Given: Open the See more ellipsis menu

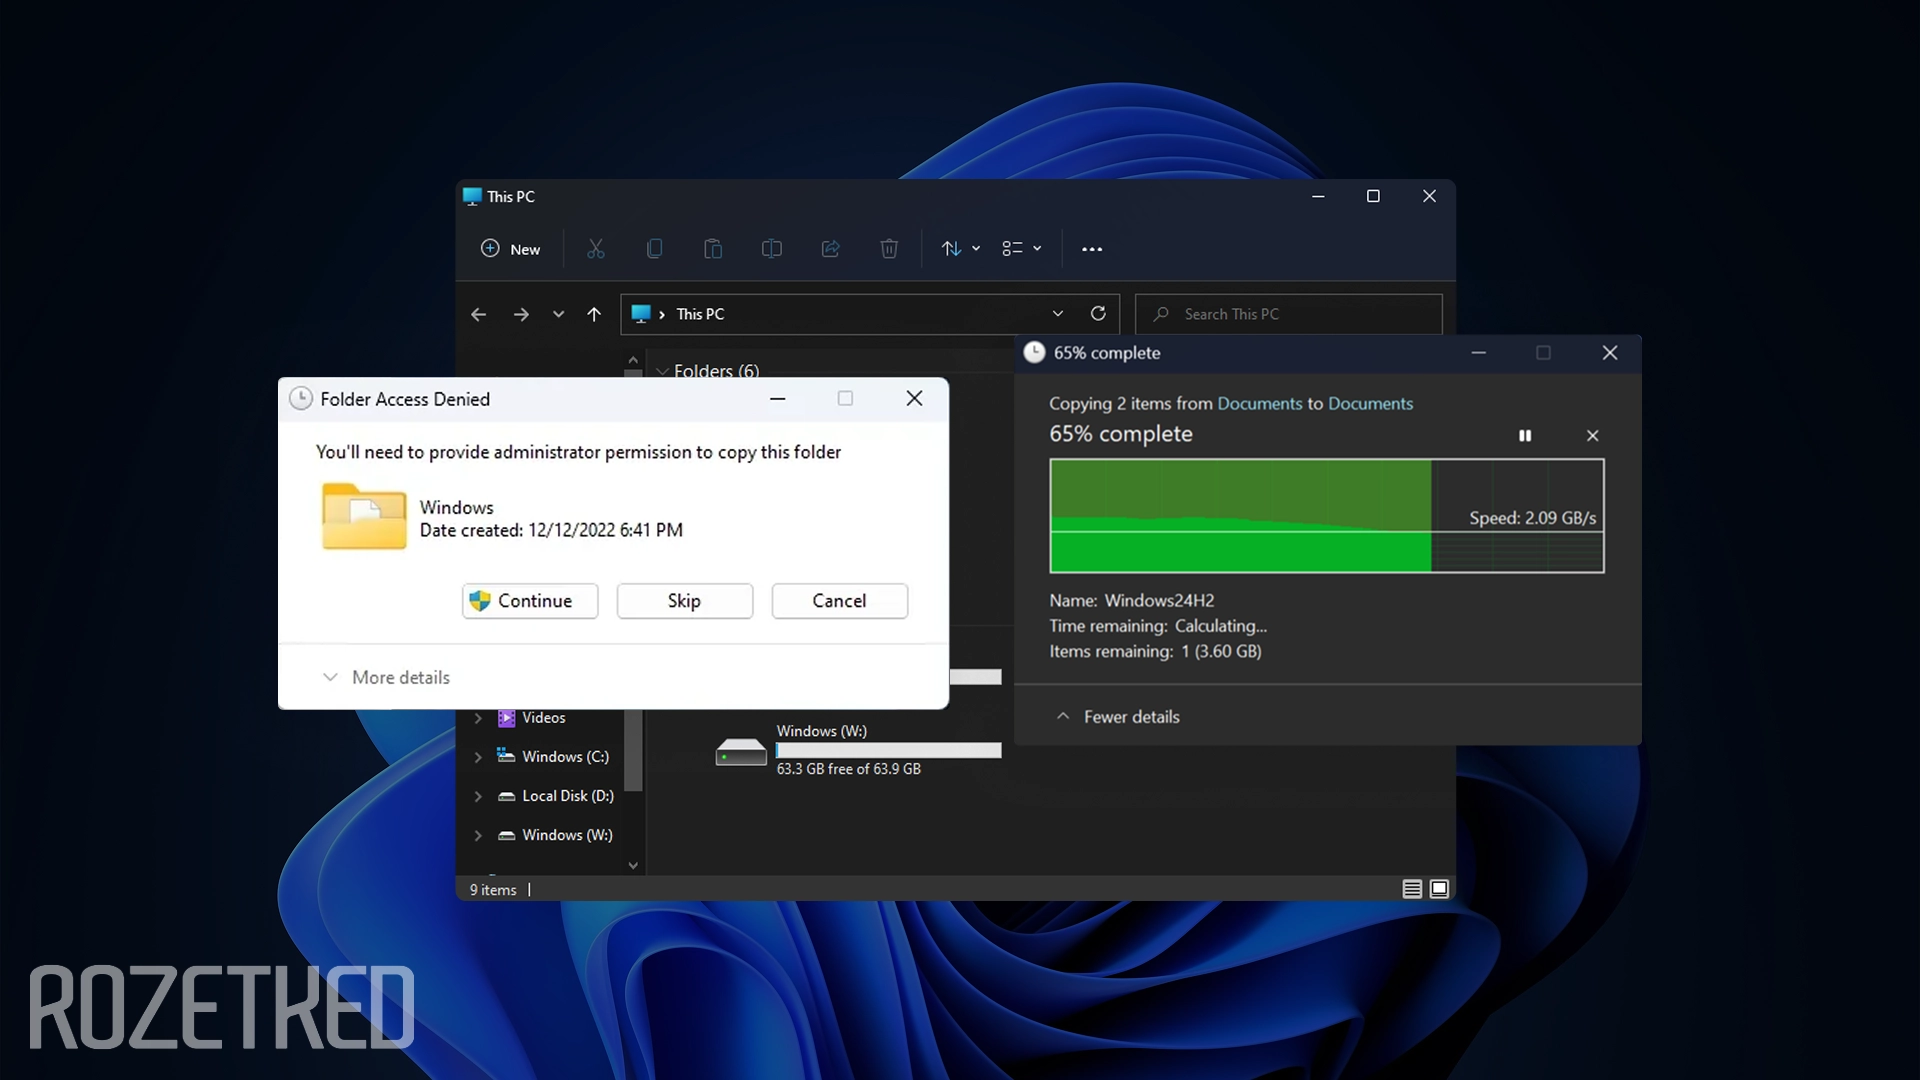Looking at the screenshot, I should (1092, 249).
